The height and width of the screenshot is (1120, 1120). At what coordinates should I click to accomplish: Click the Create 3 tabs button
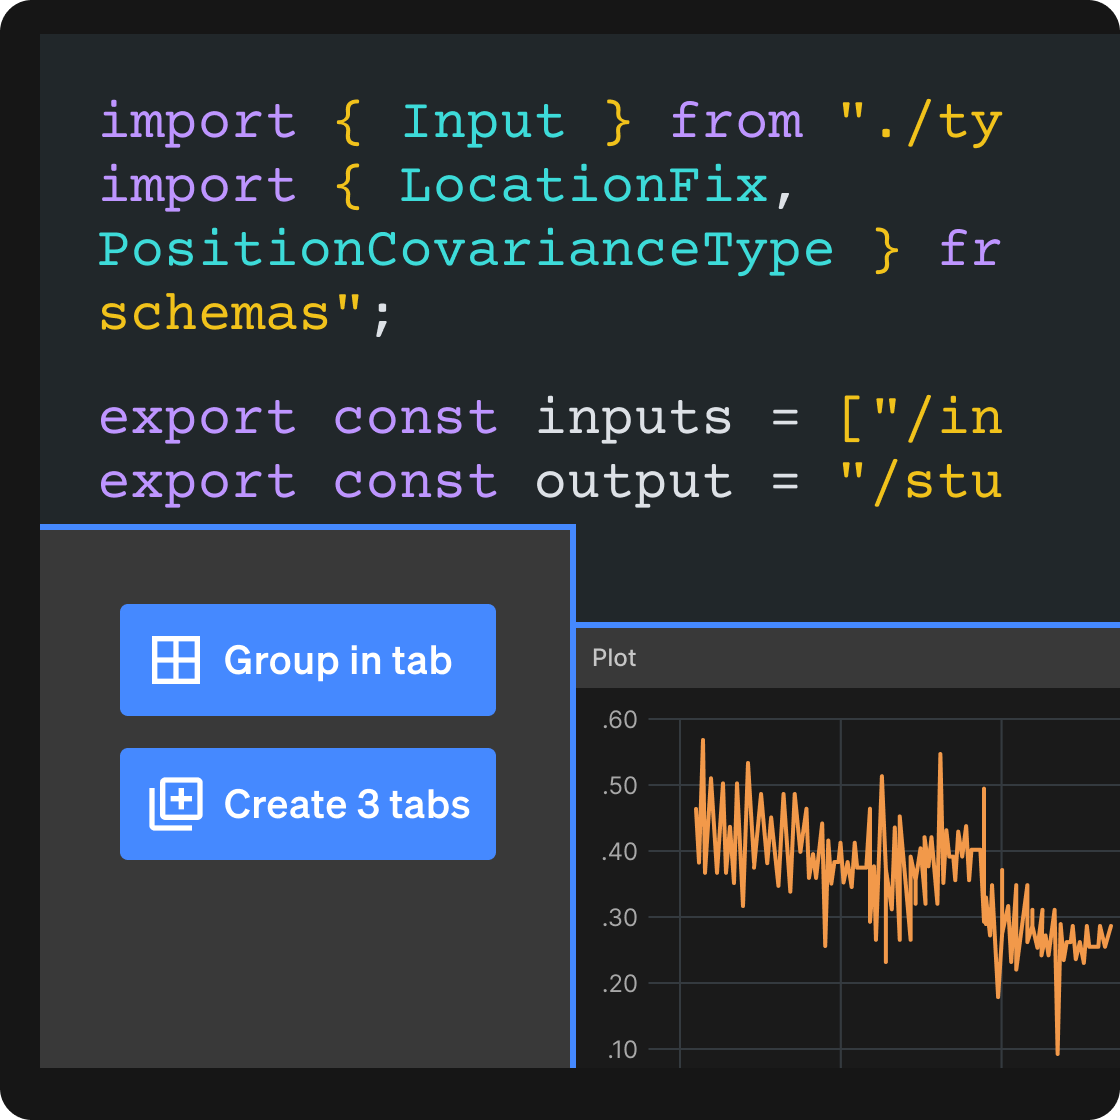click(307, 804)
